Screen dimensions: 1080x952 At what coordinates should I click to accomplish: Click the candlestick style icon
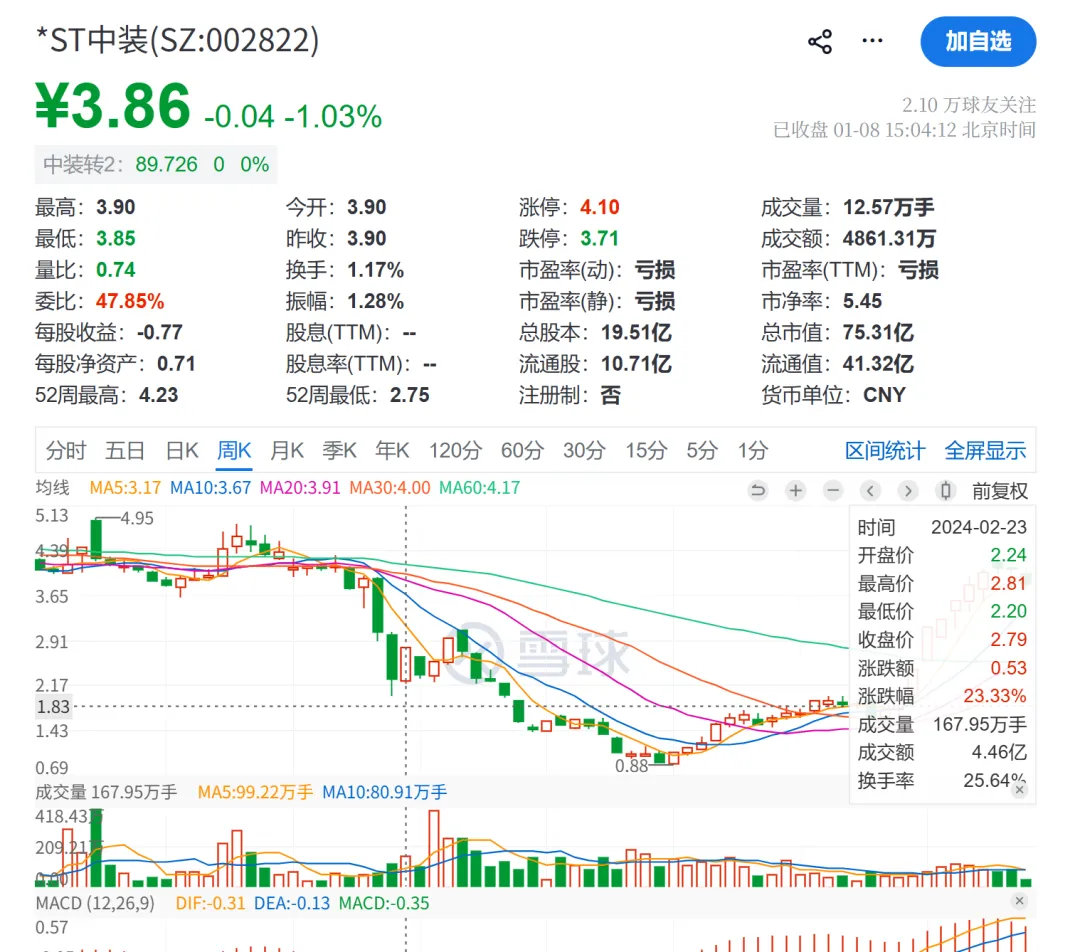(x=946, y=490)
